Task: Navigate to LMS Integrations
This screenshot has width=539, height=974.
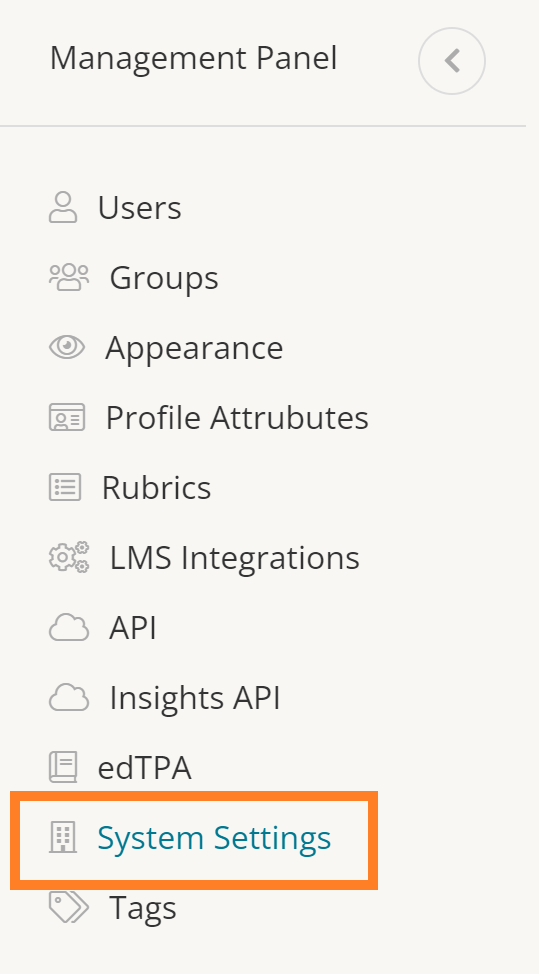Action: [x=235, y=558]
